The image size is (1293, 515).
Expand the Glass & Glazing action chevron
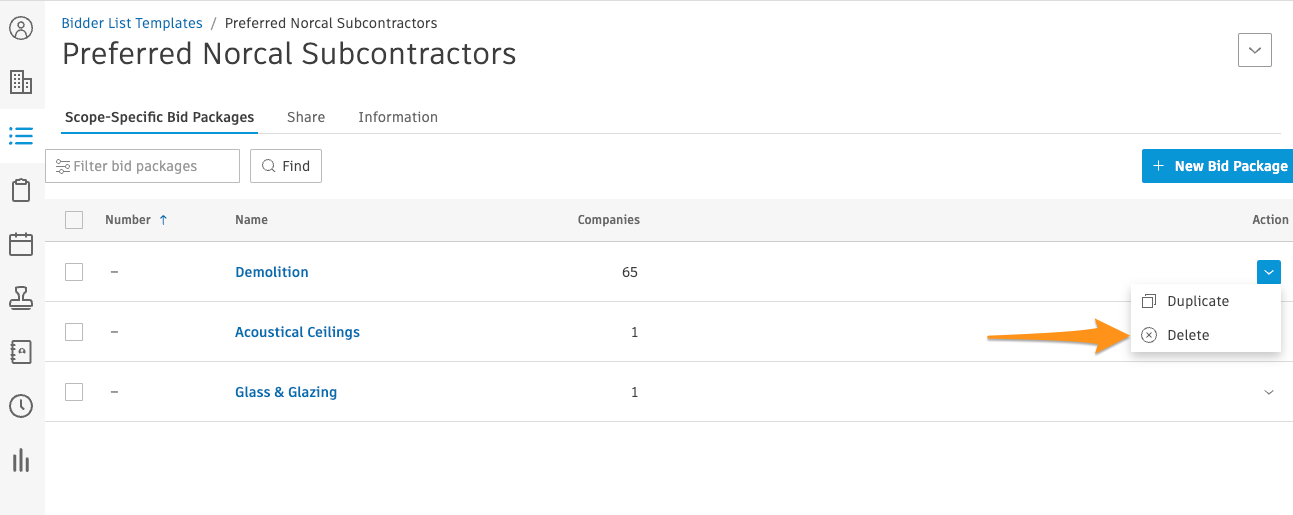[1269, 392]
